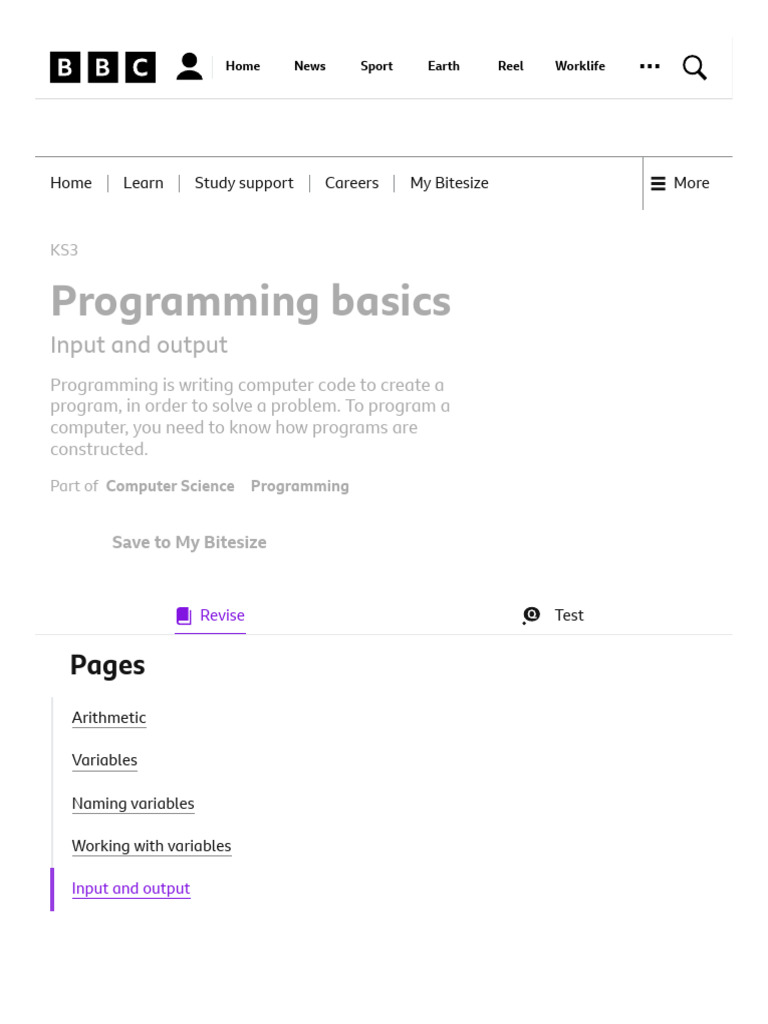Open the three-dots more menu
Screen dimensions: 768x1024
pos(650,66)
